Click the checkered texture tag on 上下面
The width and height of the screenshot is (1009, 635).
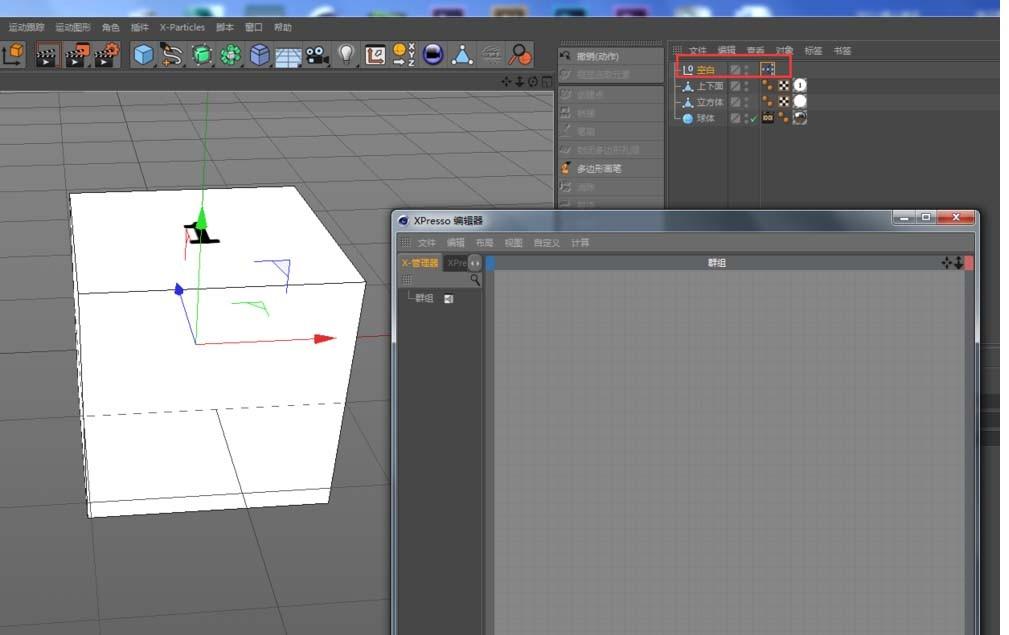coord(782,86)
